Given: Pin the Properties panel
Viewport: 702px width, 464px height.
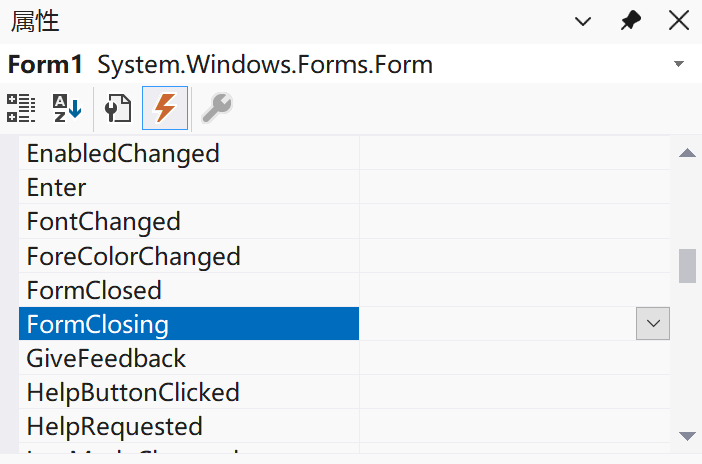Looking at the screenshot, I should [631, 21].
